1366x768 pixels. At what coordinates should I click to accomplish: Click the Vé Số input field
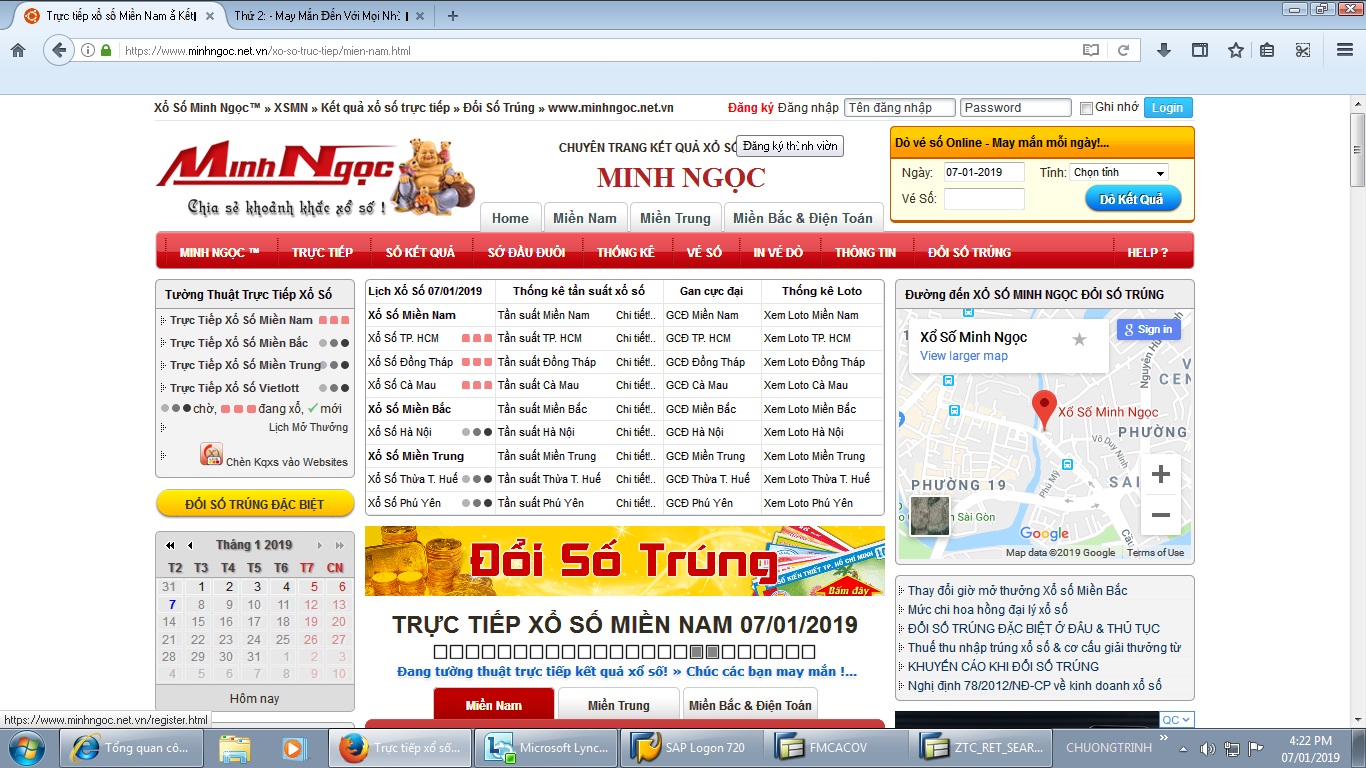pyautogui.click(x=984, y=199)
